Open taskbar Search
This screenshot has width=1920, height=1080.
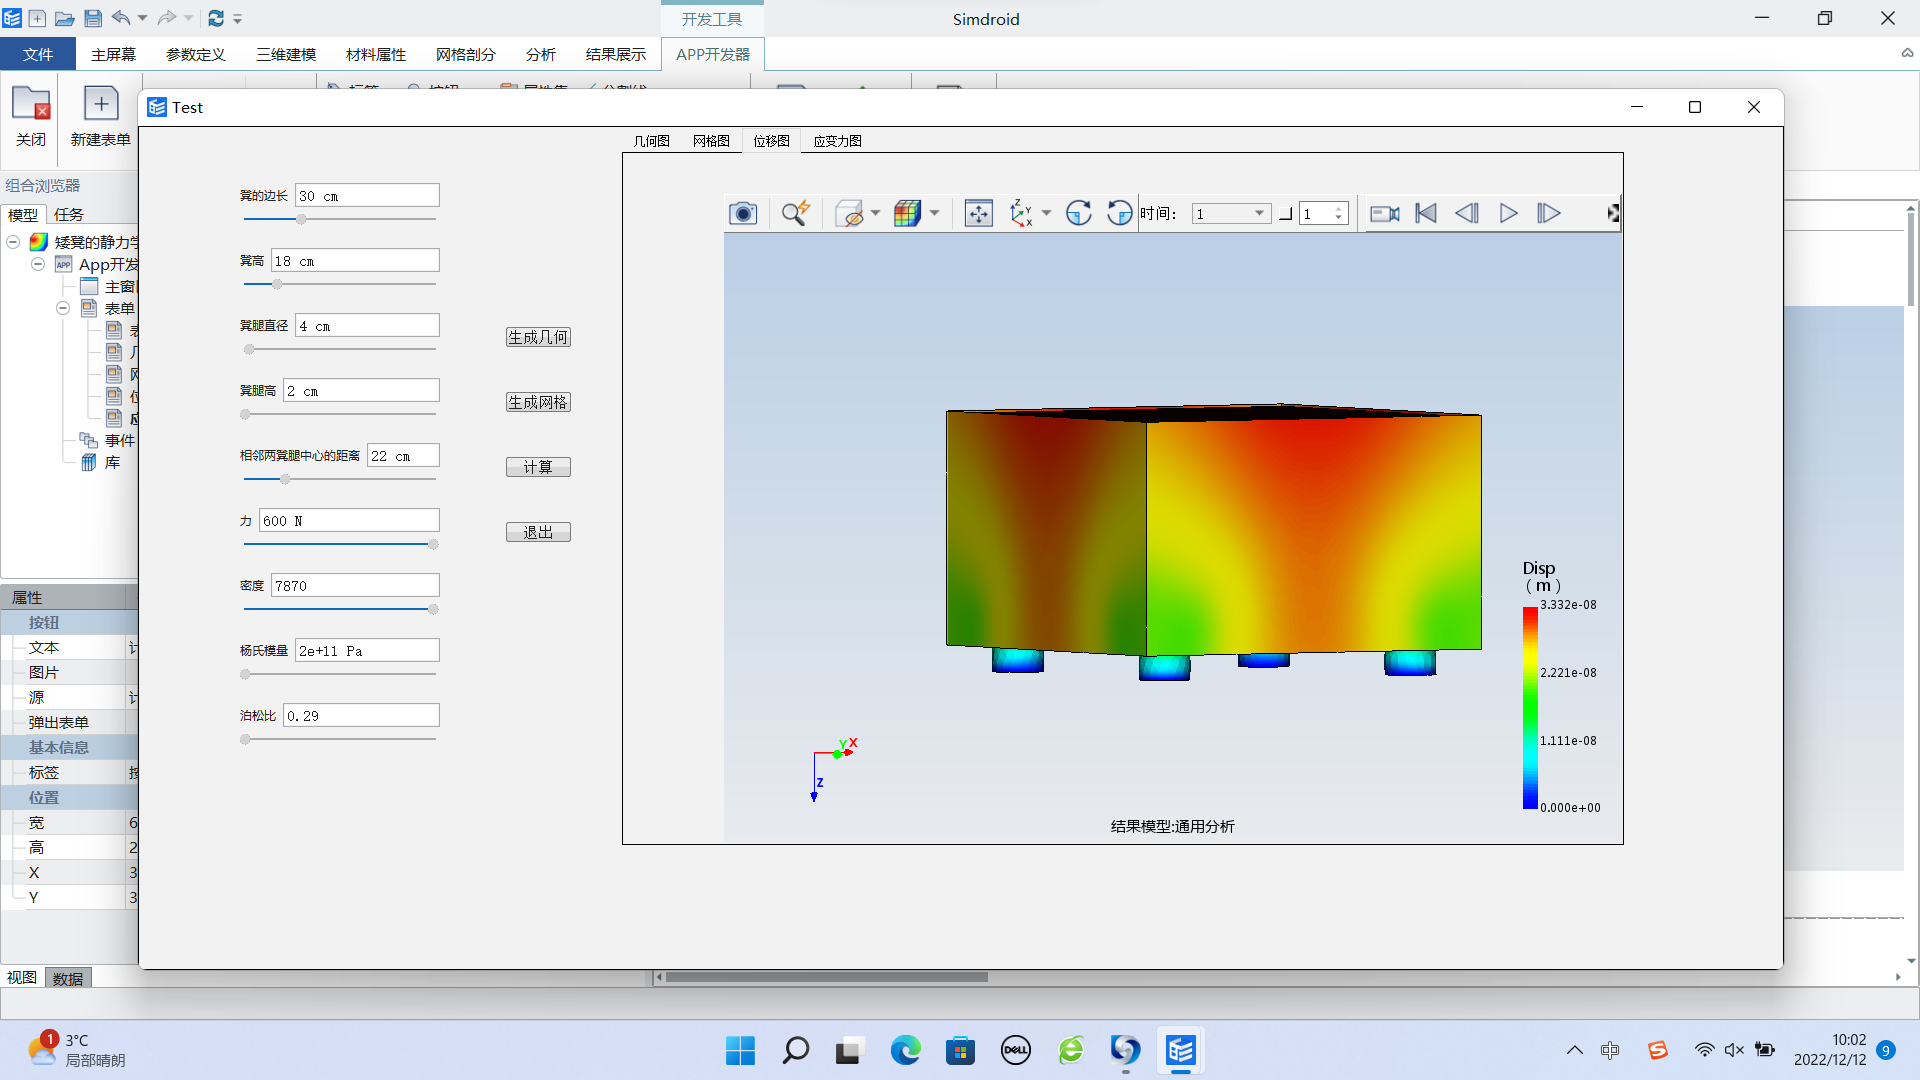click(x=796, y=1050)
